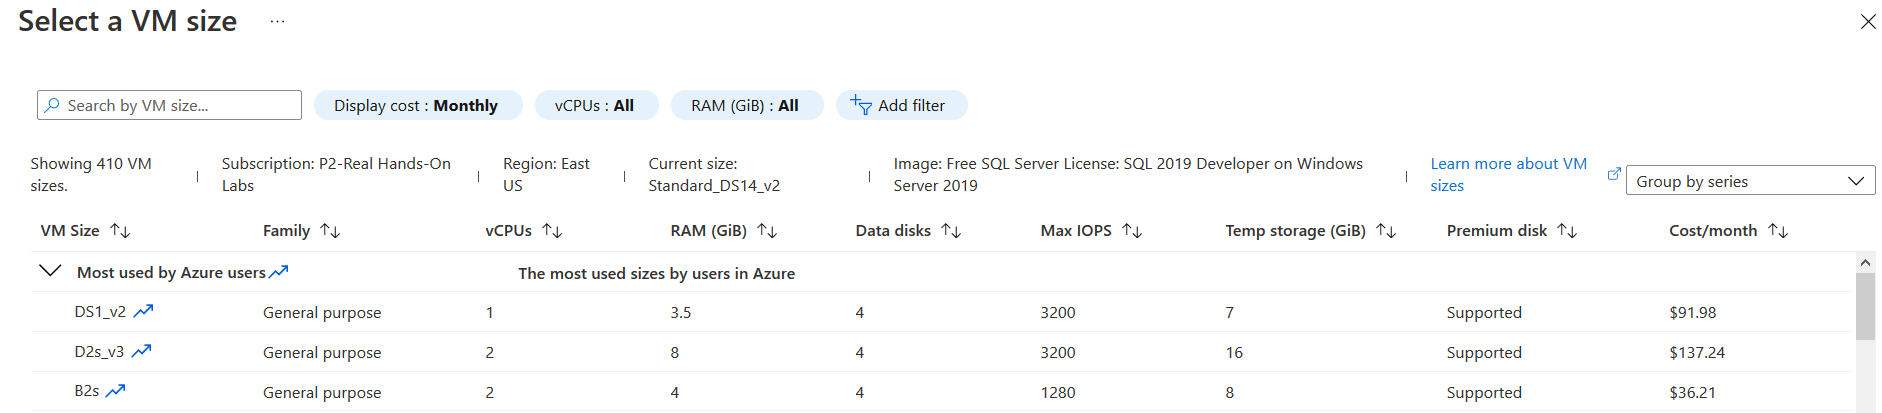Sort by Family column arrows
Screen dimensions: 1882x413
pos(330,231)
